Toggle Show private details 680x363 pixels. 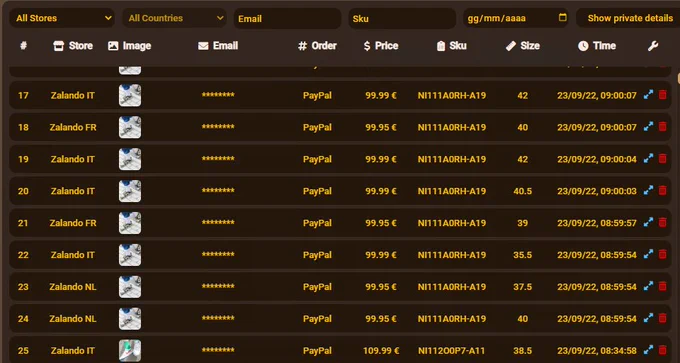click(628, 18)
